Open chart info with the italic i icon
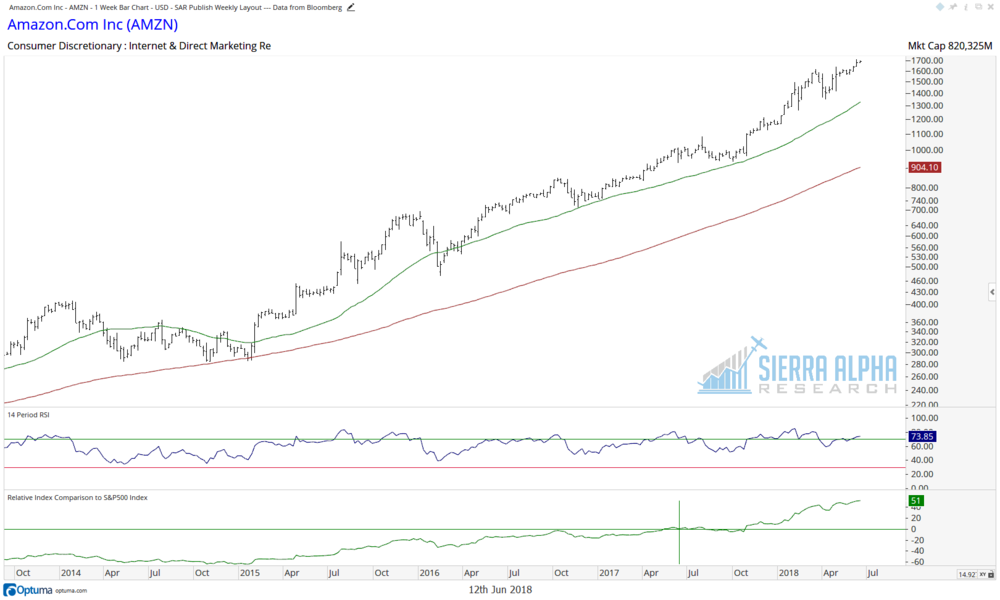Image resolution: width=1000 pixels, height=600 pixels. [966, 7]
